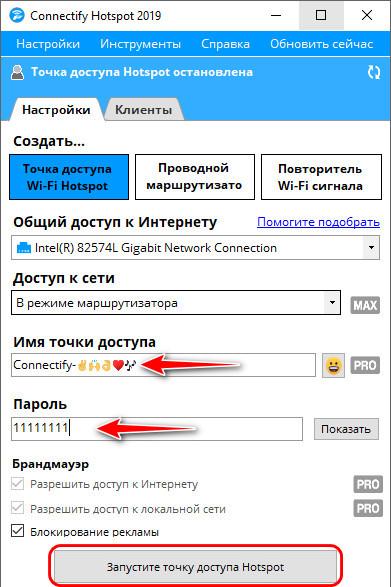Click the Общий доступ к Интернету heading

tap(115, 222)
